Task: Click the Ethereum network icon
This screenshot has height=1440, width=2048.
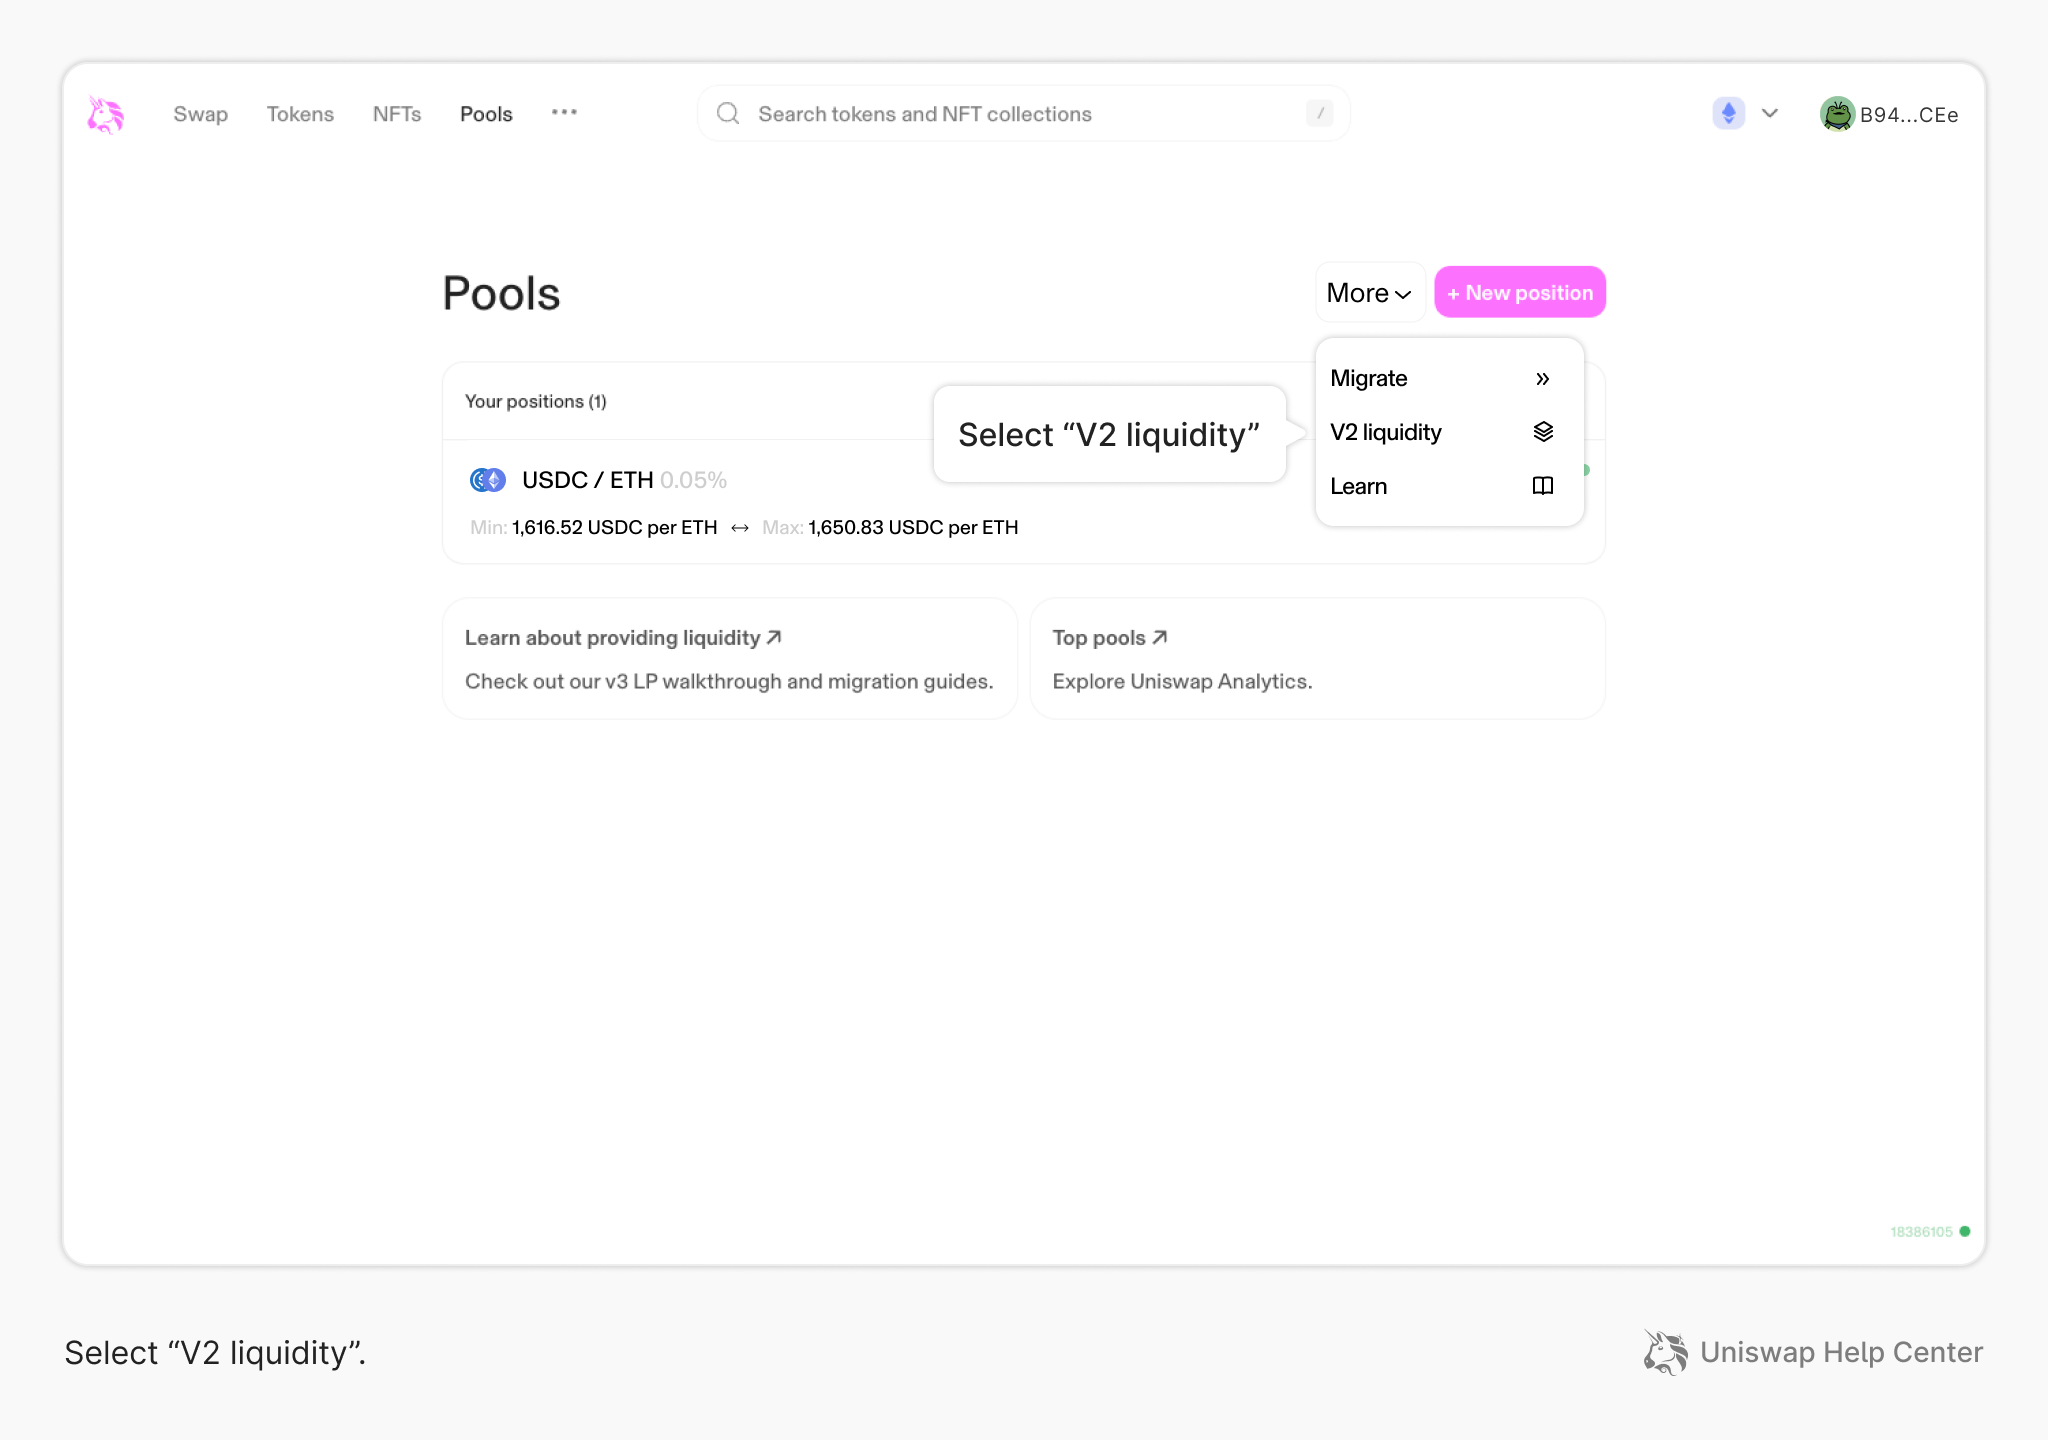Action: (x=1728, y=113)
